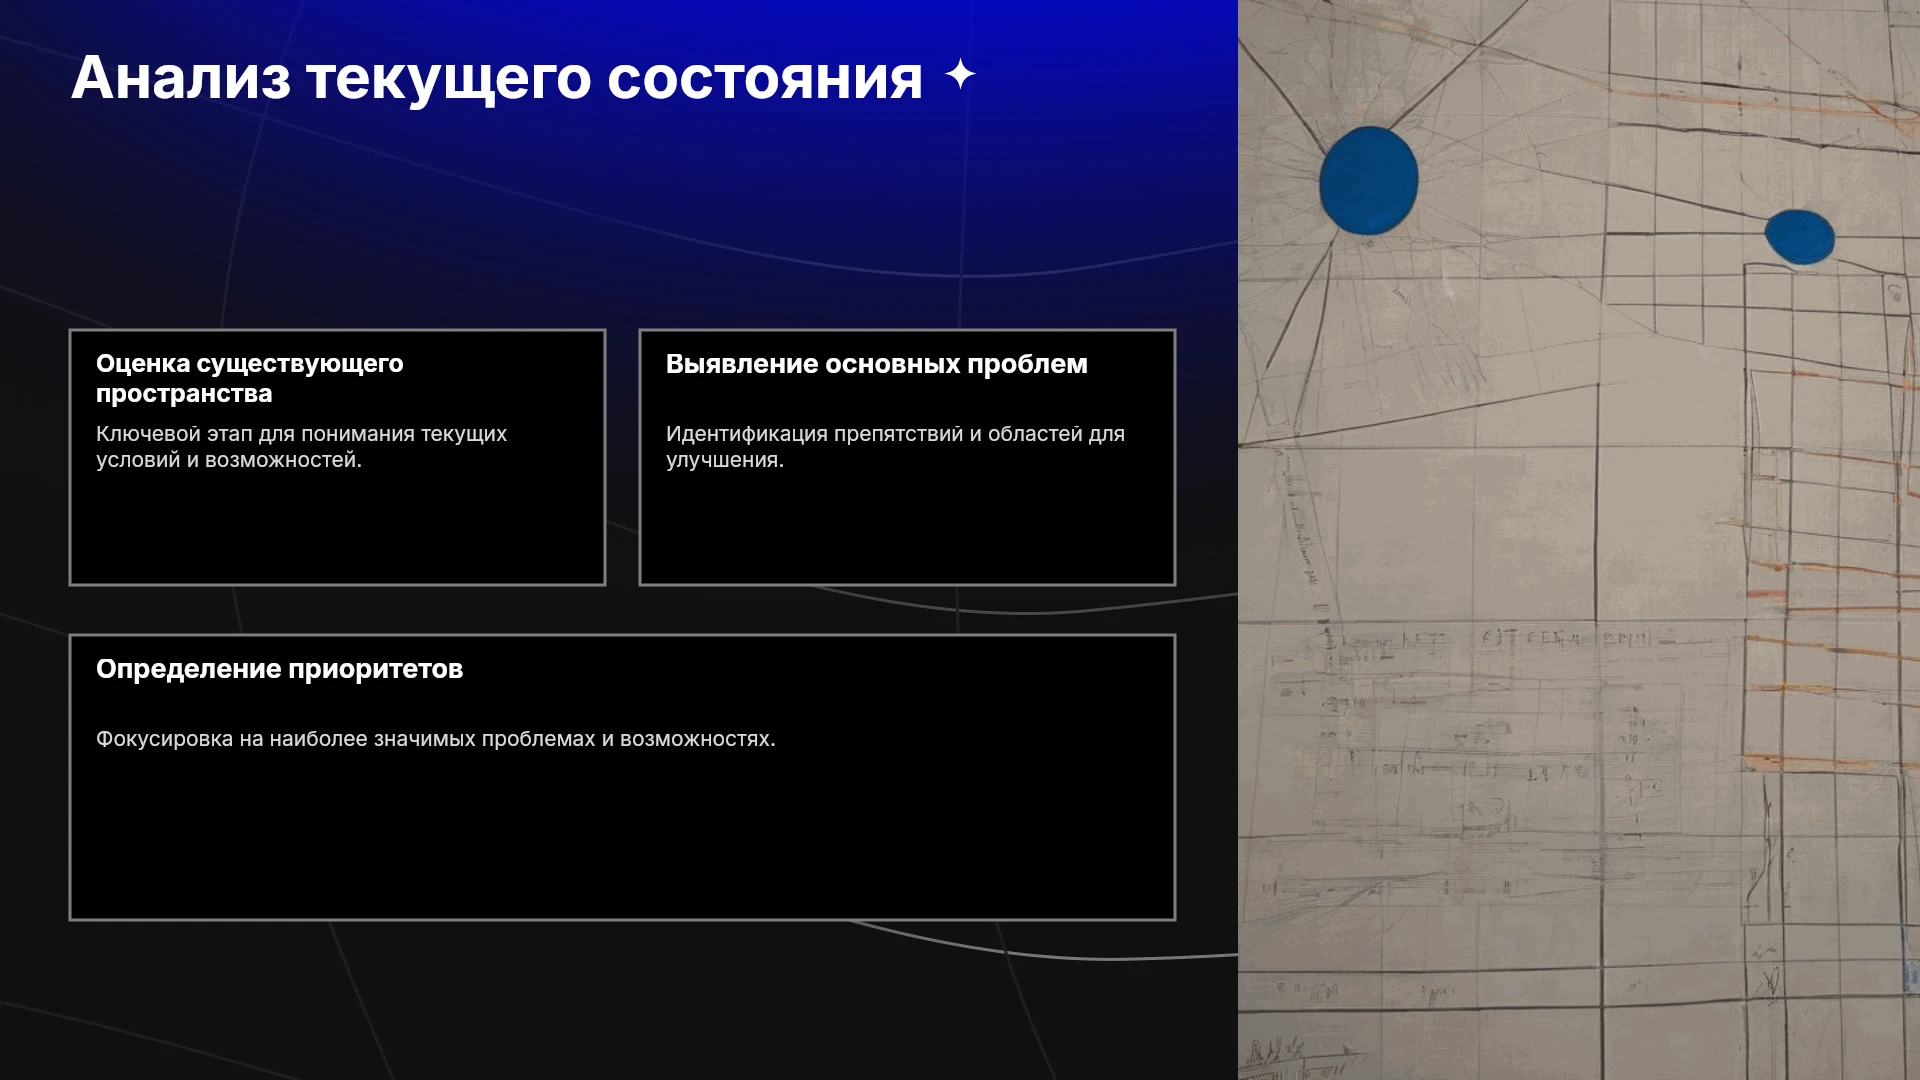This screenshot has width=1920, height=1080.
Task: Click the word 'состояния' in the slide title
Action: [x=765, y=78]
